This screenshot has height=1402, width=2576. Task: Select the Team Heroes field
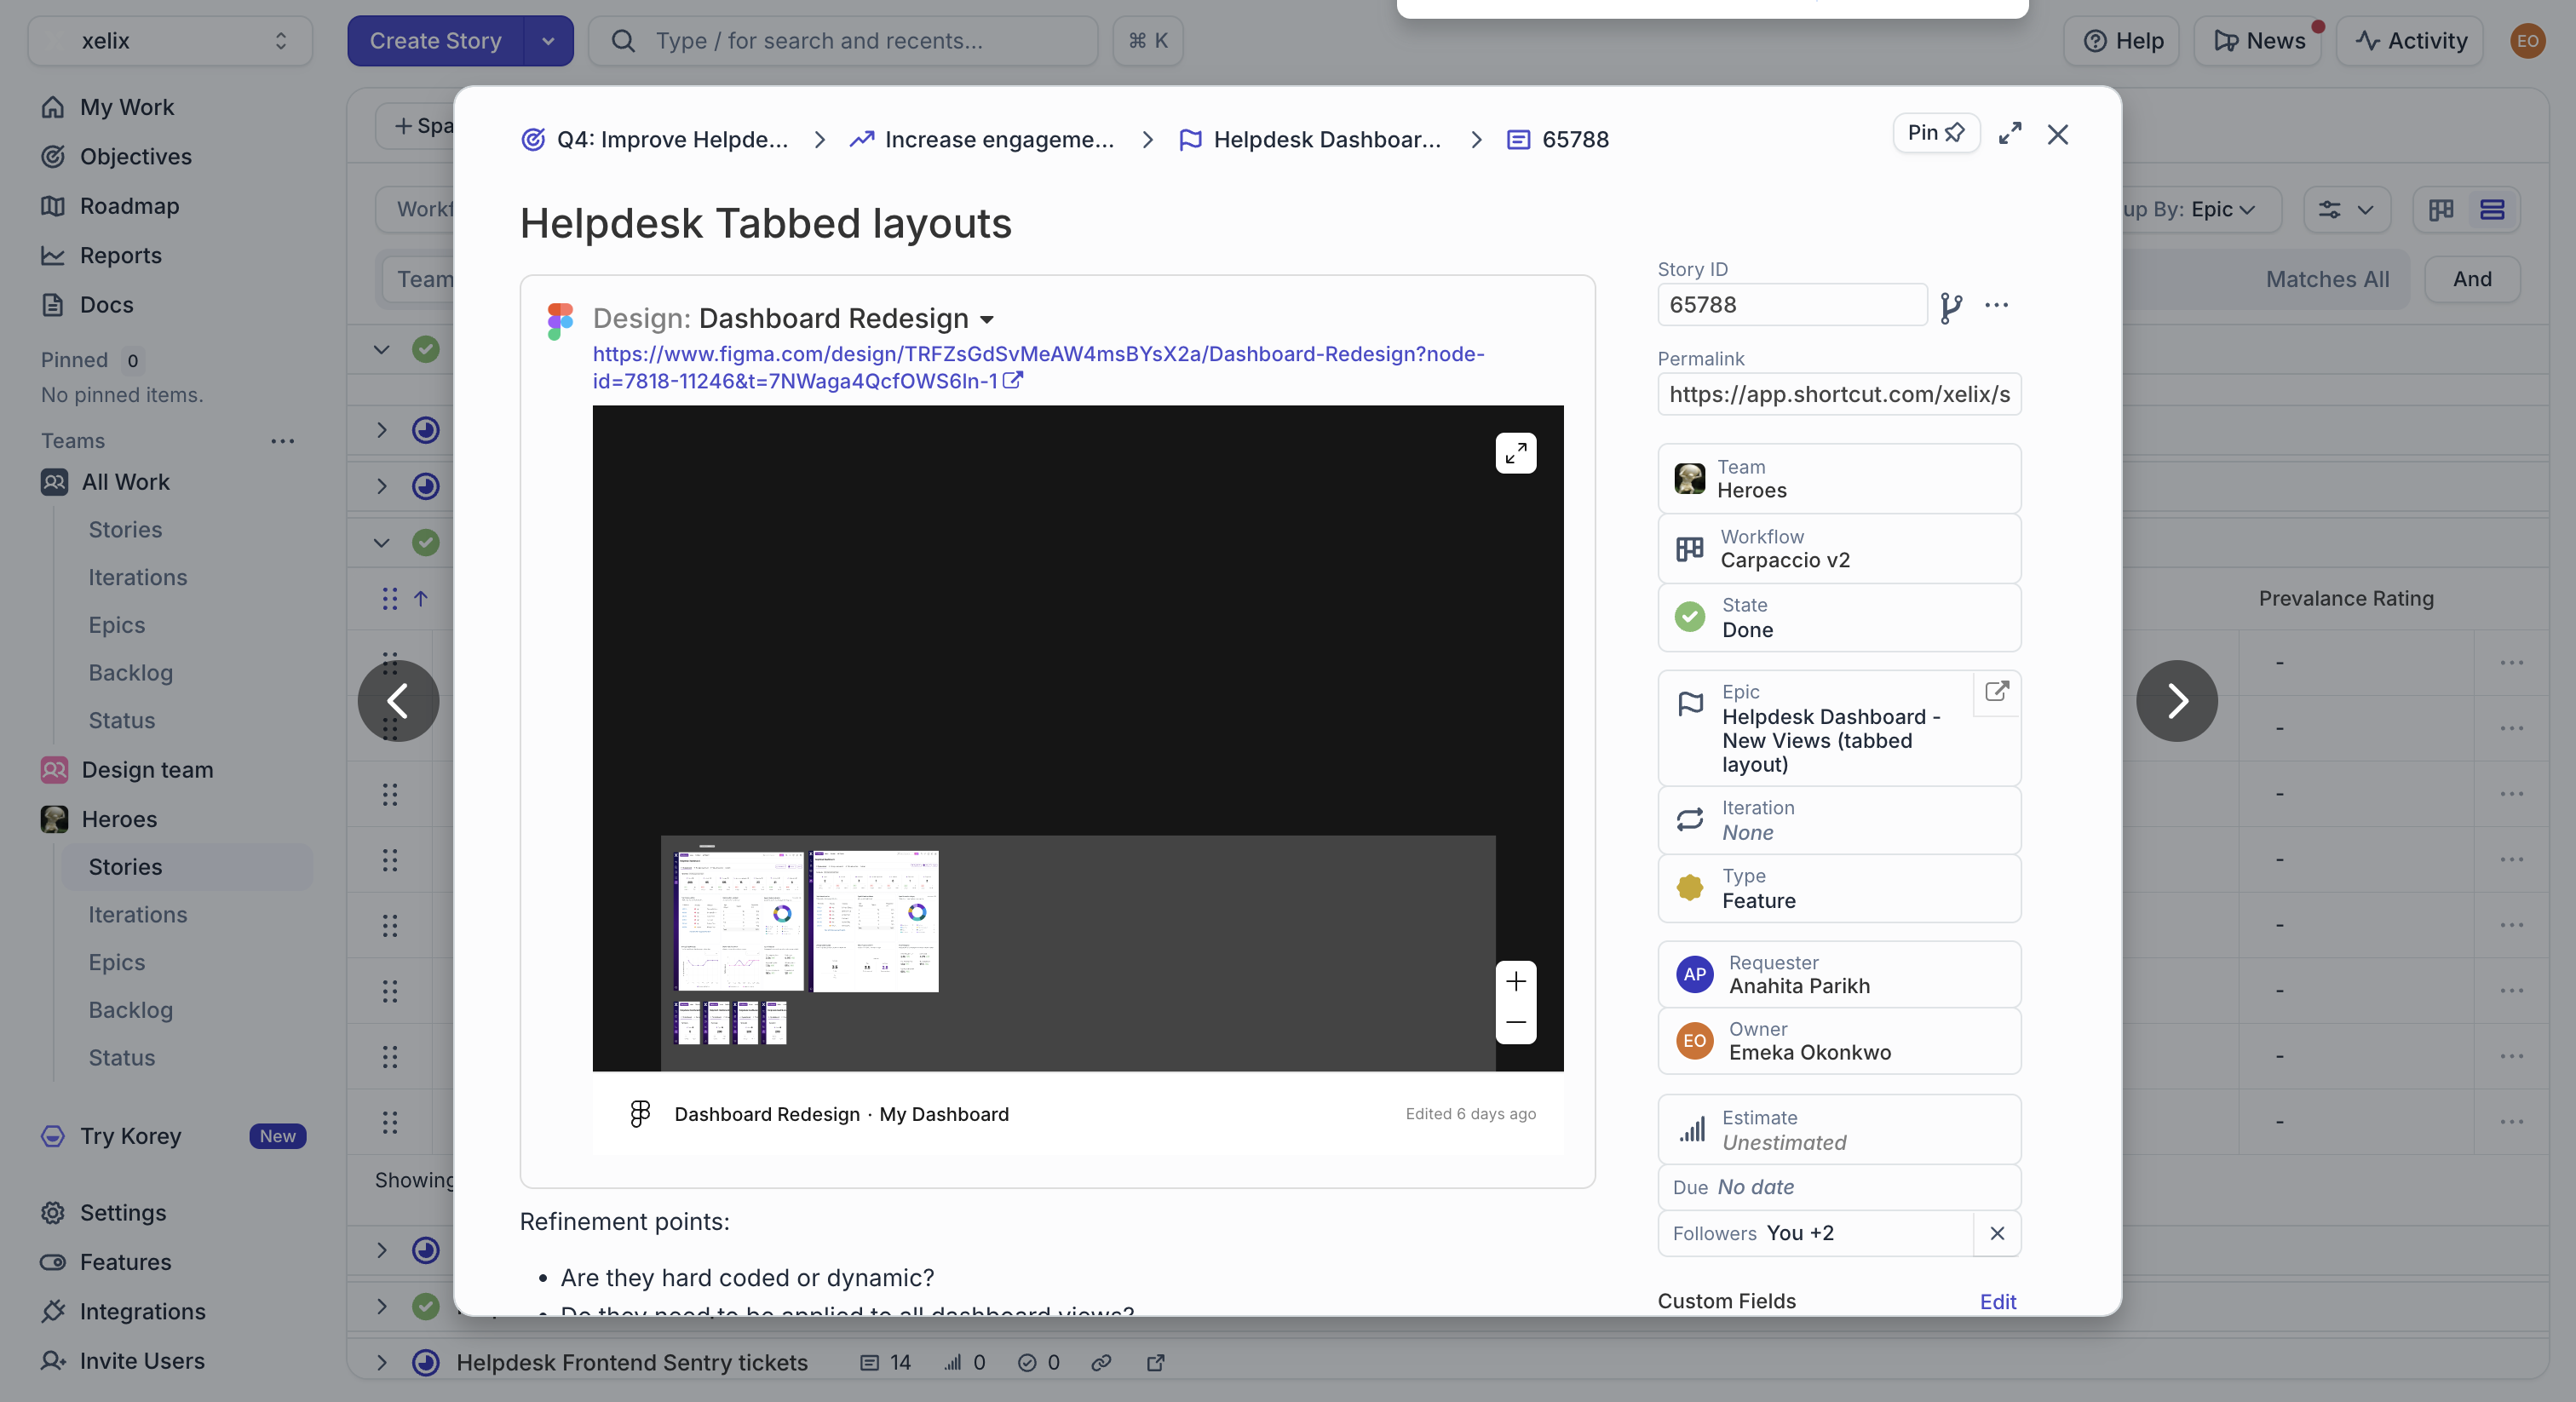[x=1838, y=479]
